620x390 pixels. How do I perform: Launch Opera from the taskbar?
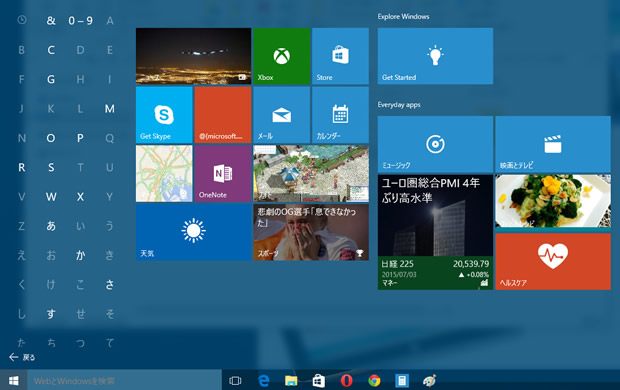coord(346,381)
